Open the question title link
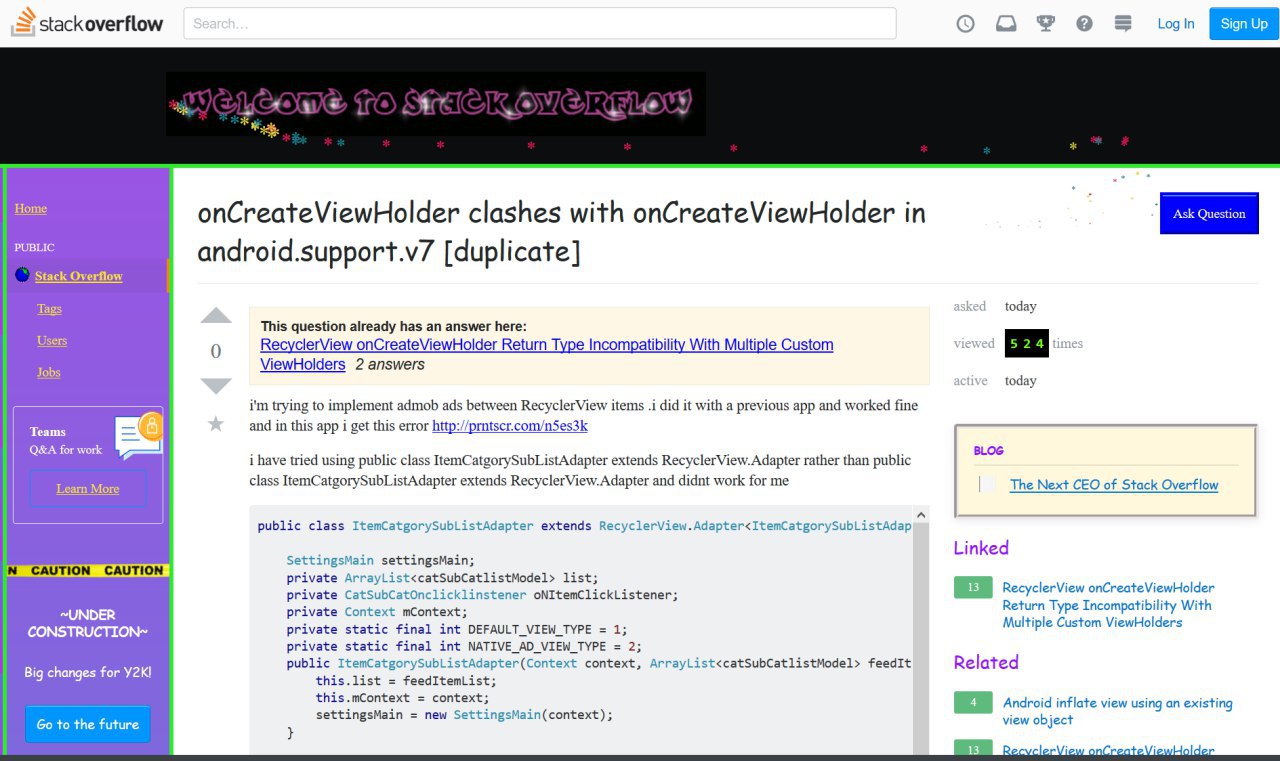 (x=562, y=231)
